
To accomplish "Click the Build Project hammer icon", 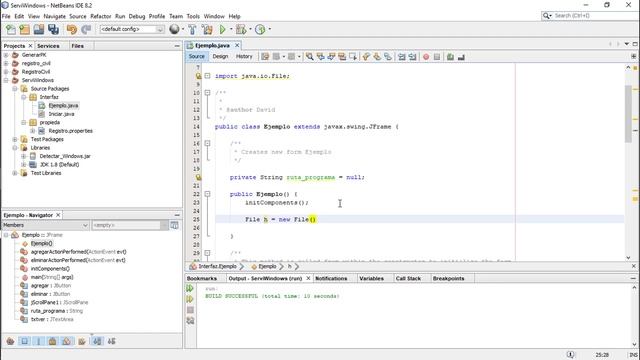I will click(x=192, y=29).
